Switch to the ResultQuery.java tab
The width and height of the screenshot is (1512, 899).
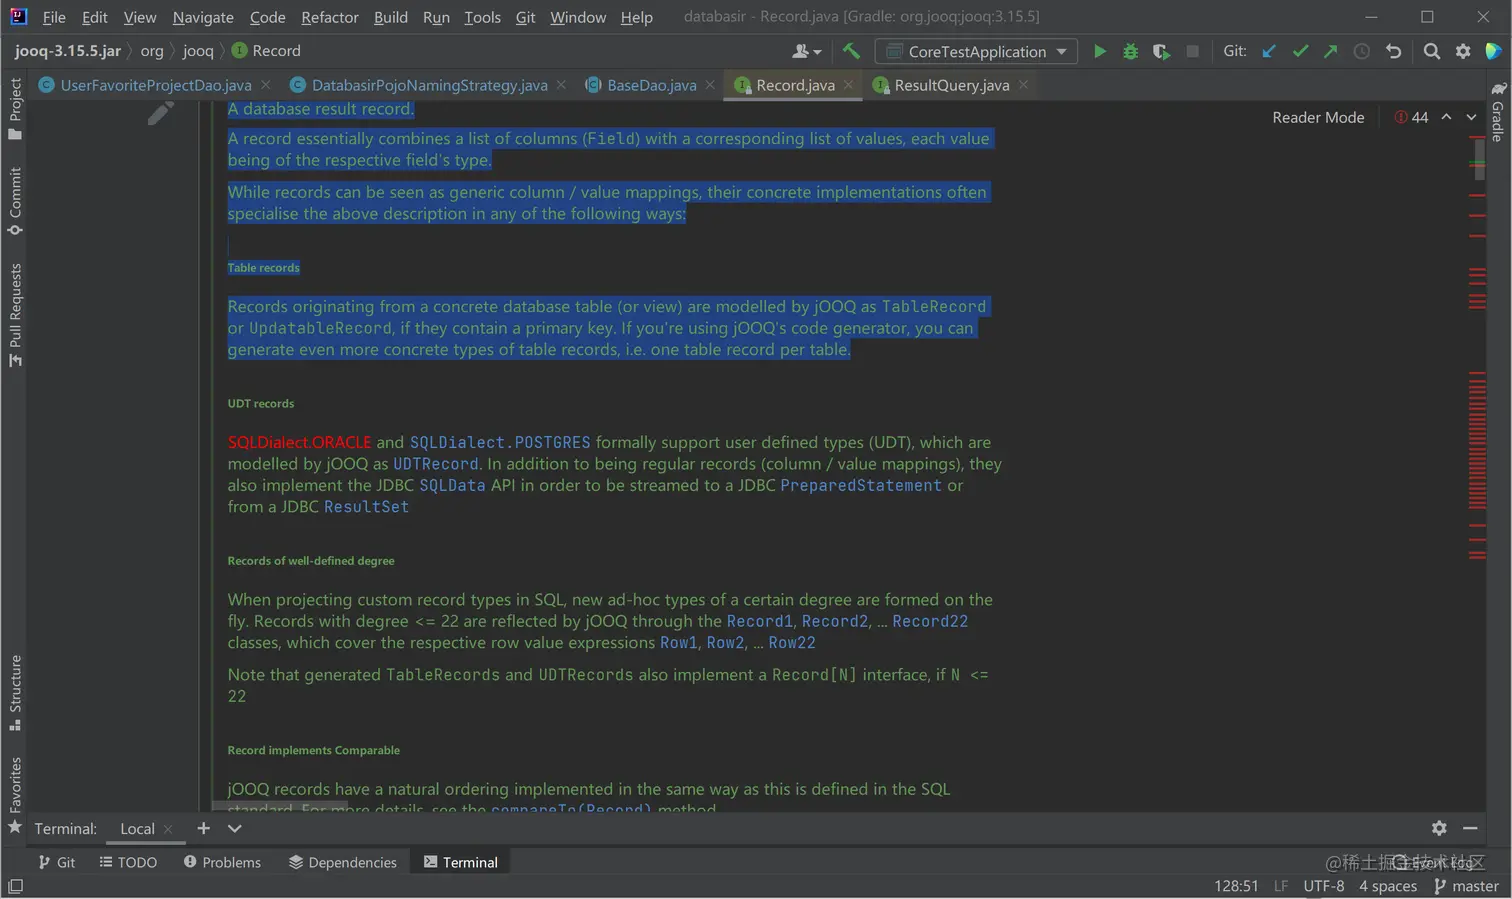(x=951, y=85)
